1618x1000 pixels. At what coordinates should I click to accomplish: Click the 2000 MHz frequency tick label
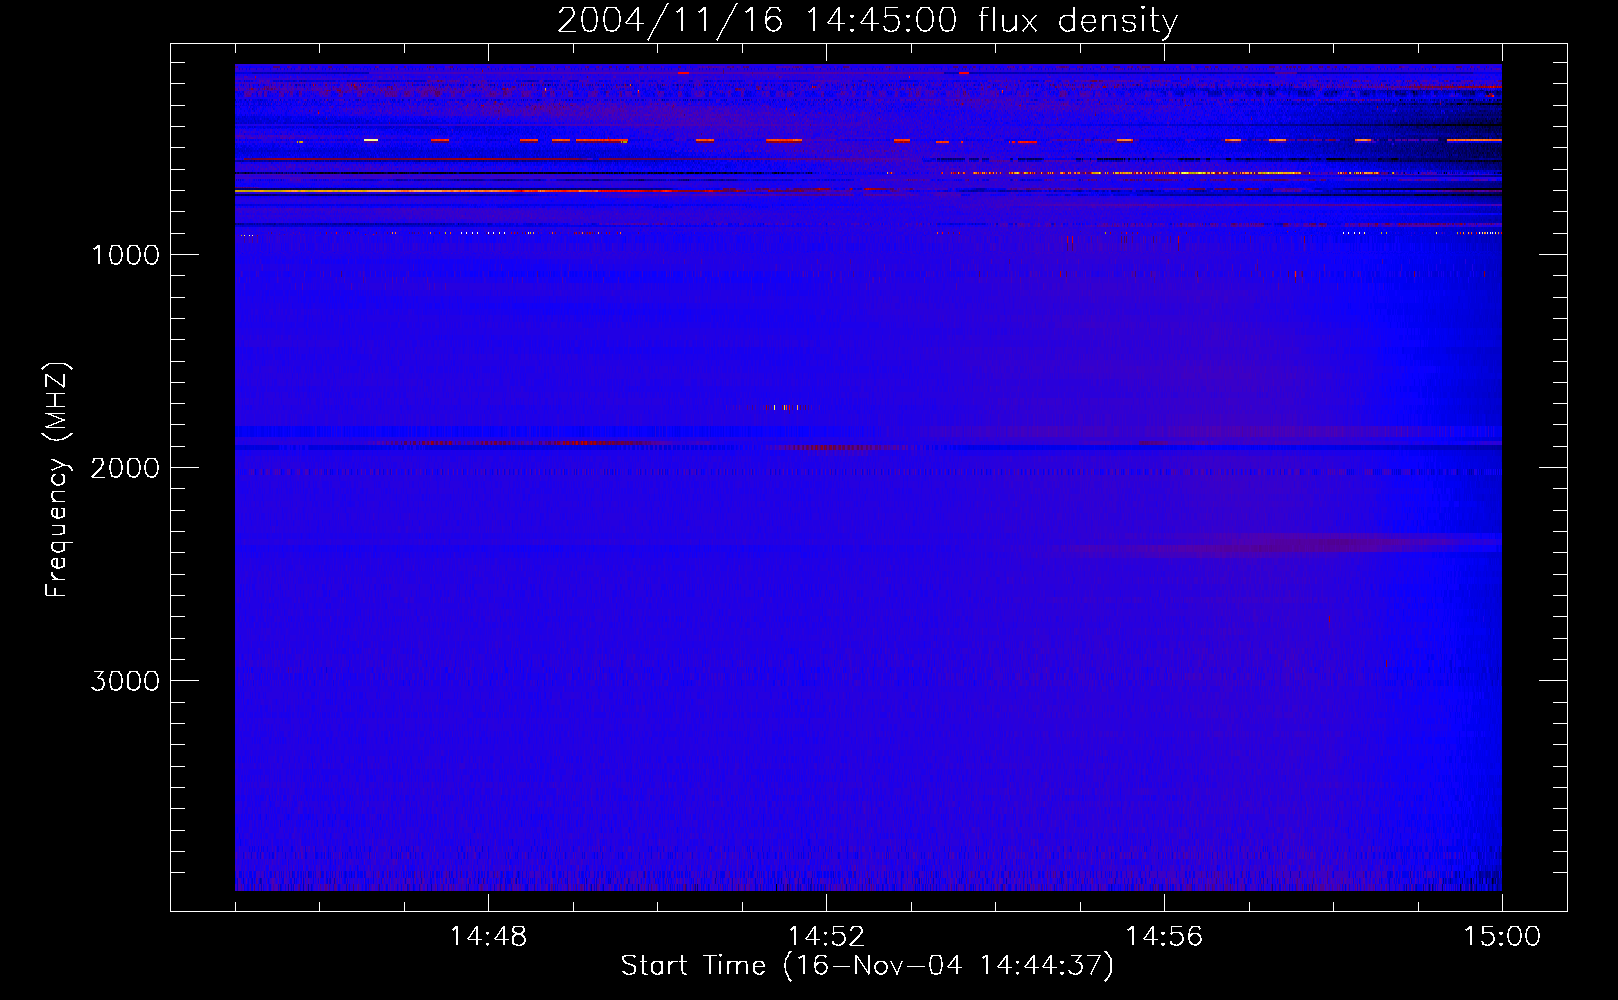click(x=125, y=468)
